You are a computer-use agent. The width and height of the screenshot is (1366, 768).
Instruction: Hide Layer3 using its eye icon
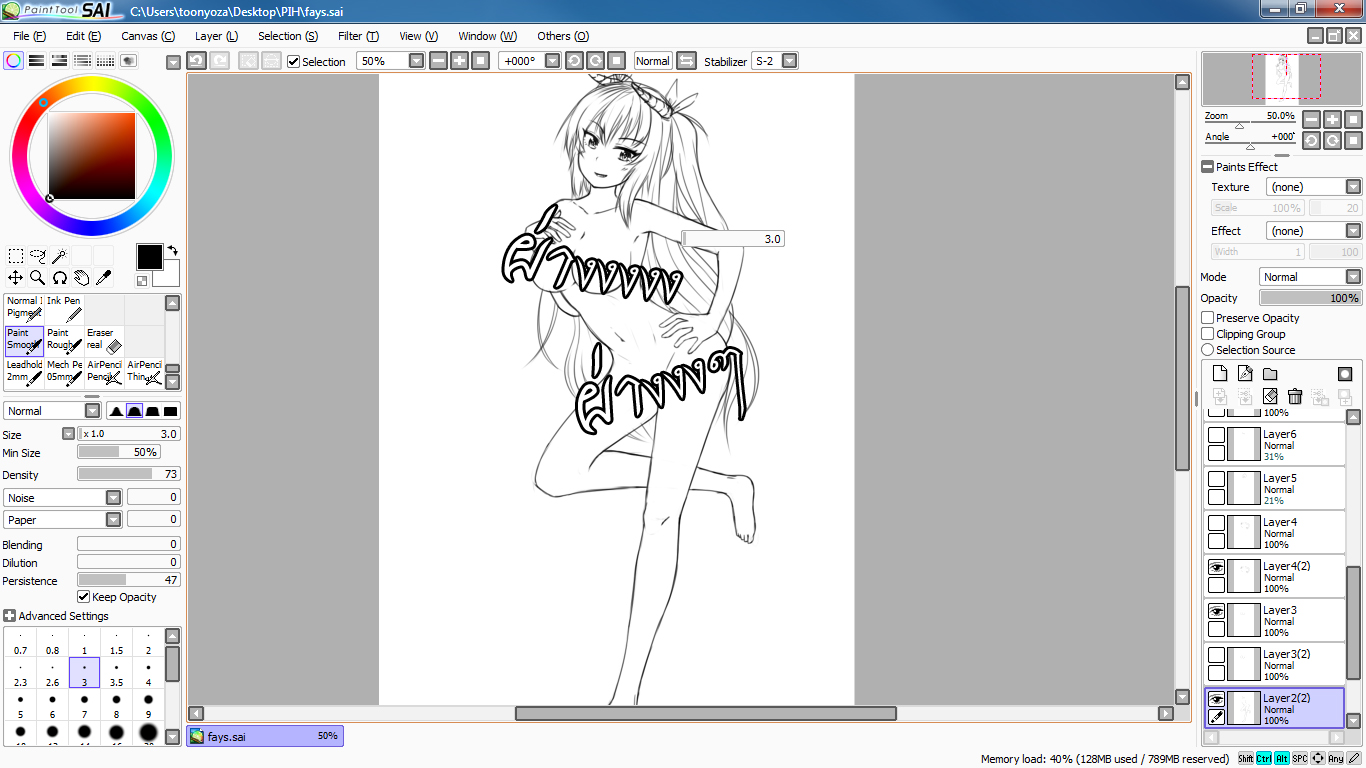click(x=1216, y=611)
